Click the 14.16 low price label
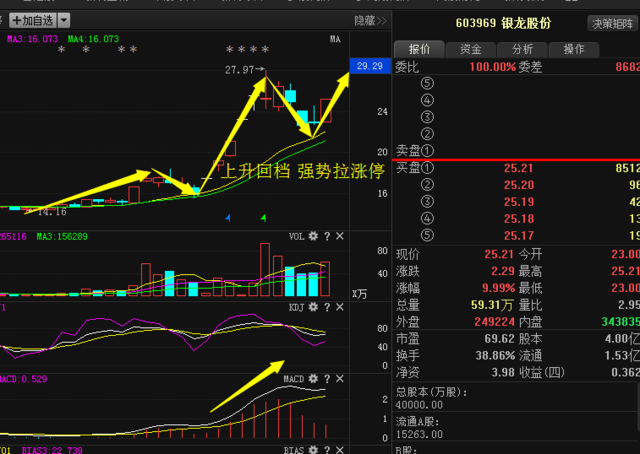640x454 pixels. pyautogui.click(x=52, y=212)
